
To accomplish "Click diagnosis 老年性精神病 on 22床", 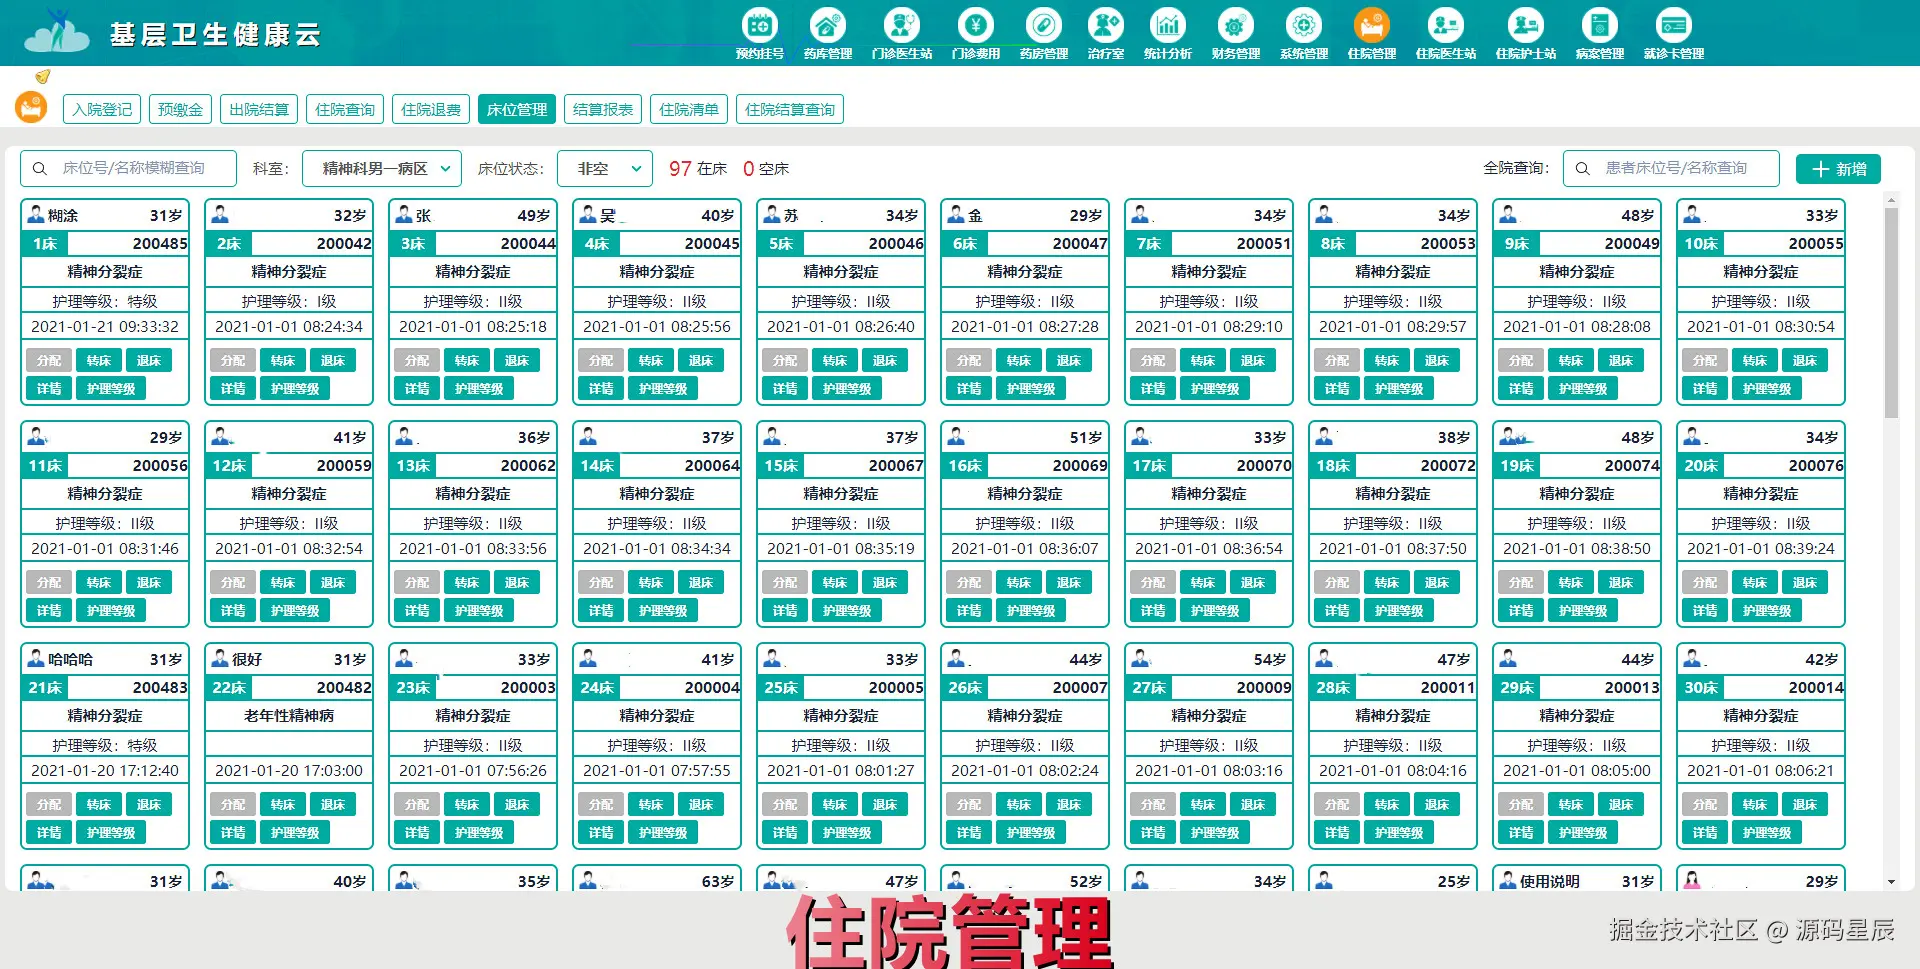I will (x=289, y=715).
